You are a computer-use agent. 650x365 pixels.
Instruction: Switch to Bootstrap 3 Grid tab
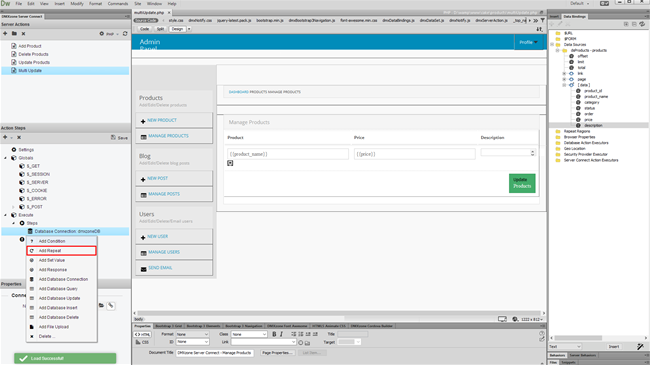[x=168, y=326]
